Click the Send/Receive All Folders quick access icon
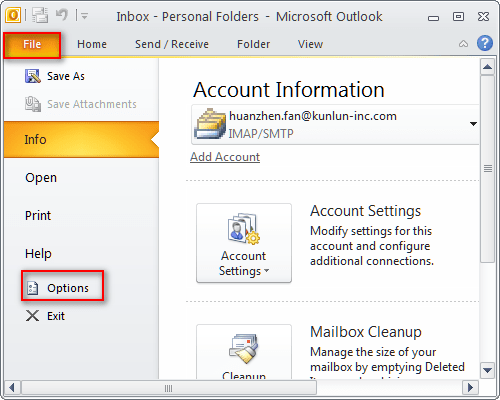 (x=40, y=15)
